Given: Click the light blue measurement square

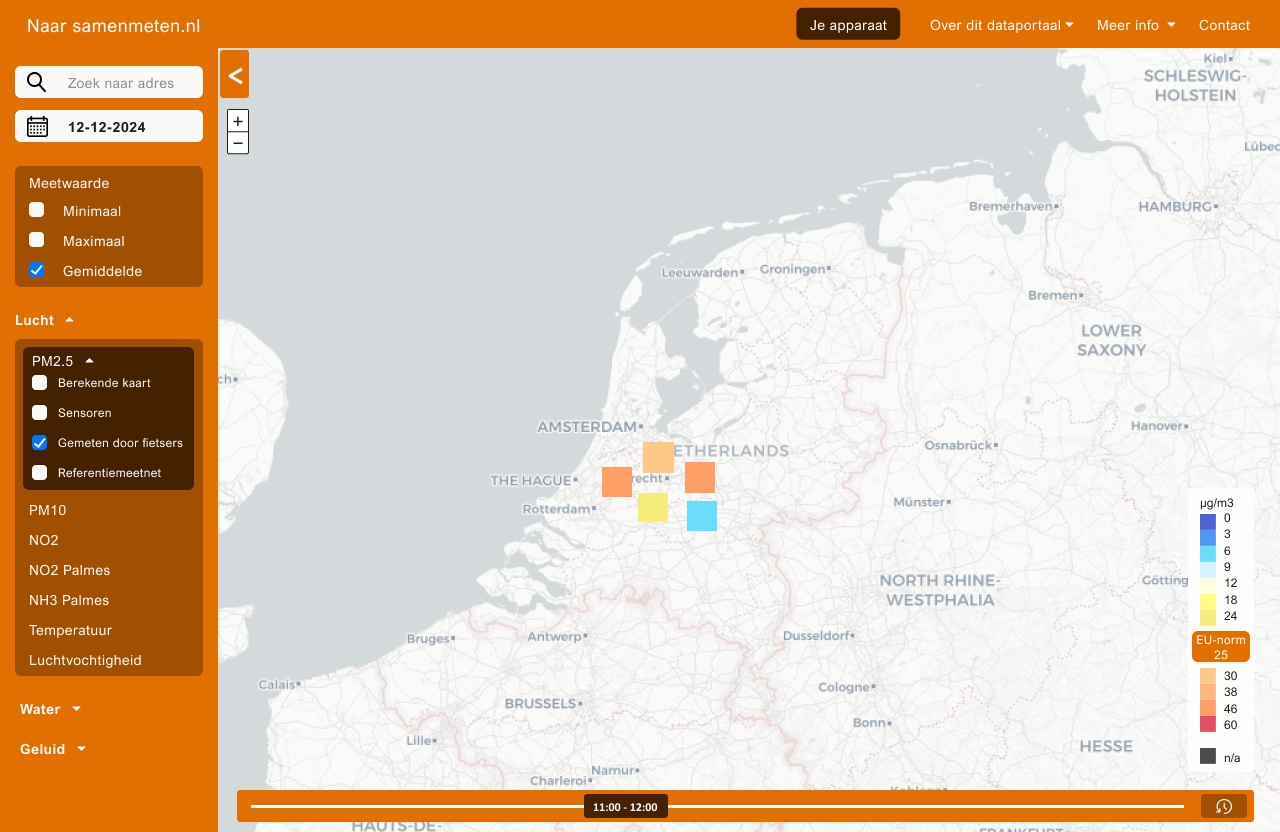Looking at the screenshot, I should click(x=702, y=516).
